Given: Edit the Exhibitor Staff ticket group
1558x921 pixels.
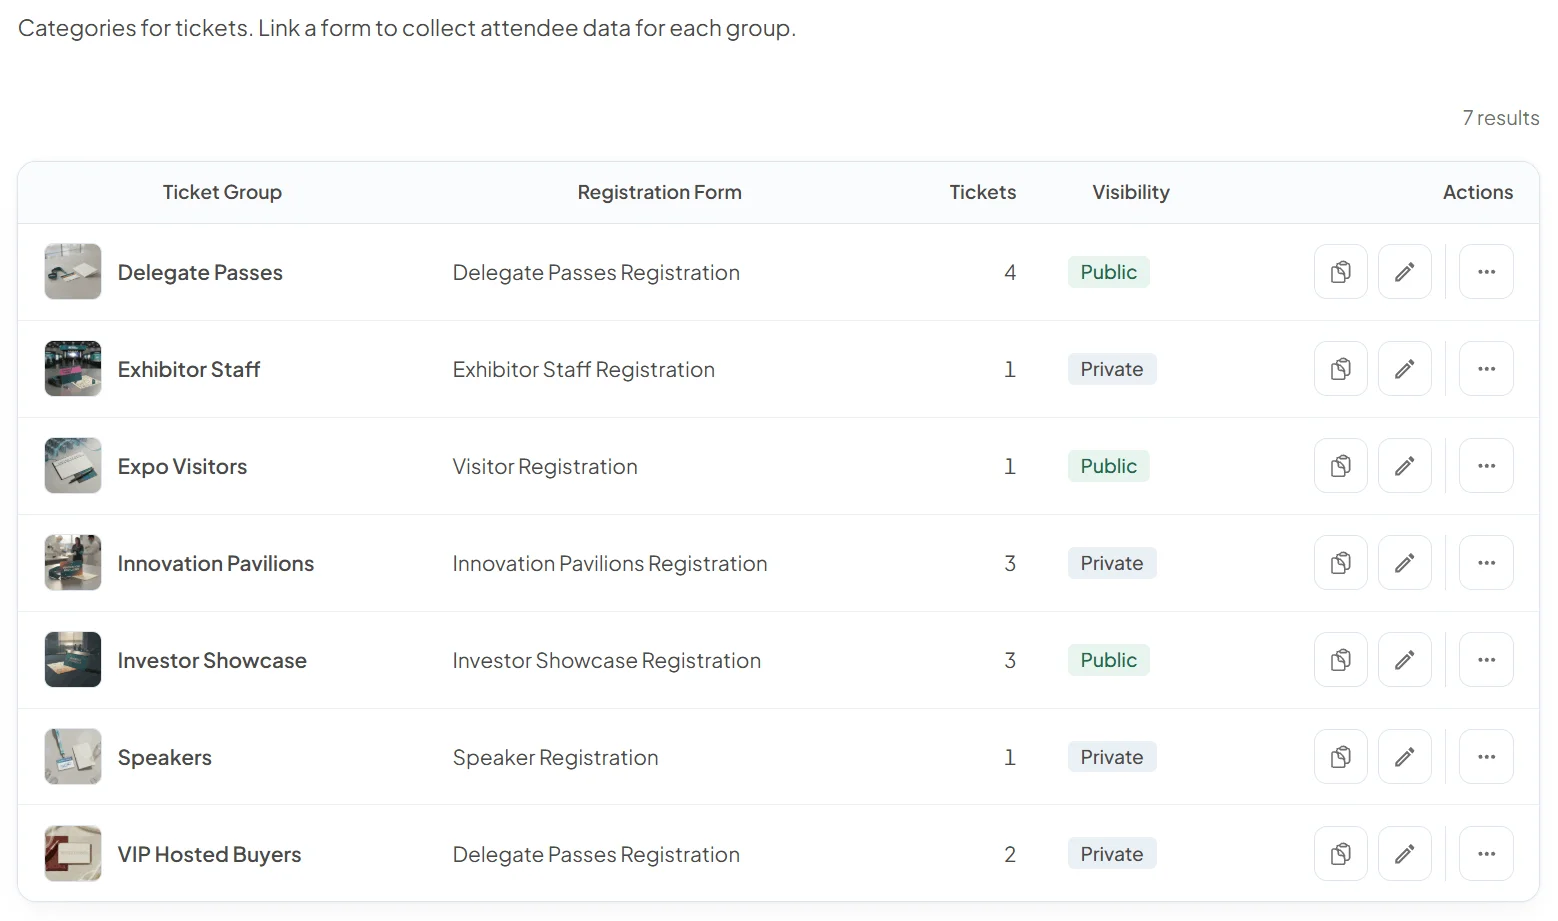Looking at the screenshot, I should coord(1404,369).
